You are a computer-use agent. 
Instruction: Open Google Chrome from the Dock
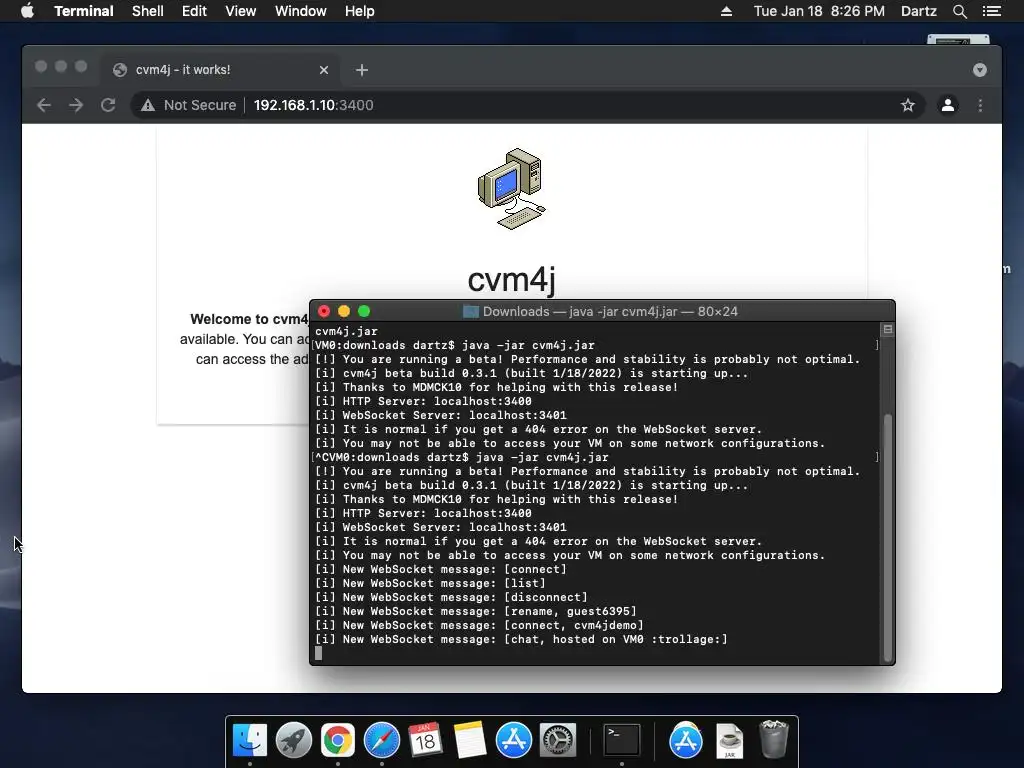pyautogui.click(x=338, y=741)
